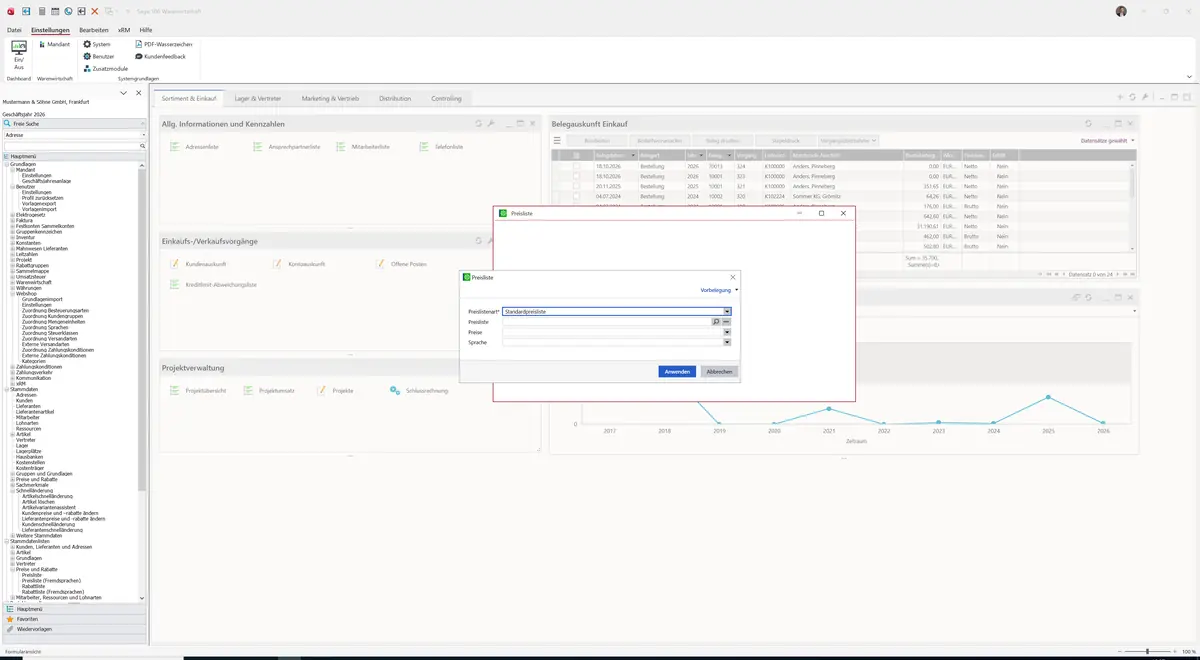Open the Adresse search type dropdown
The width and height of the screenshot is (1200, 660).
(142, 134)
